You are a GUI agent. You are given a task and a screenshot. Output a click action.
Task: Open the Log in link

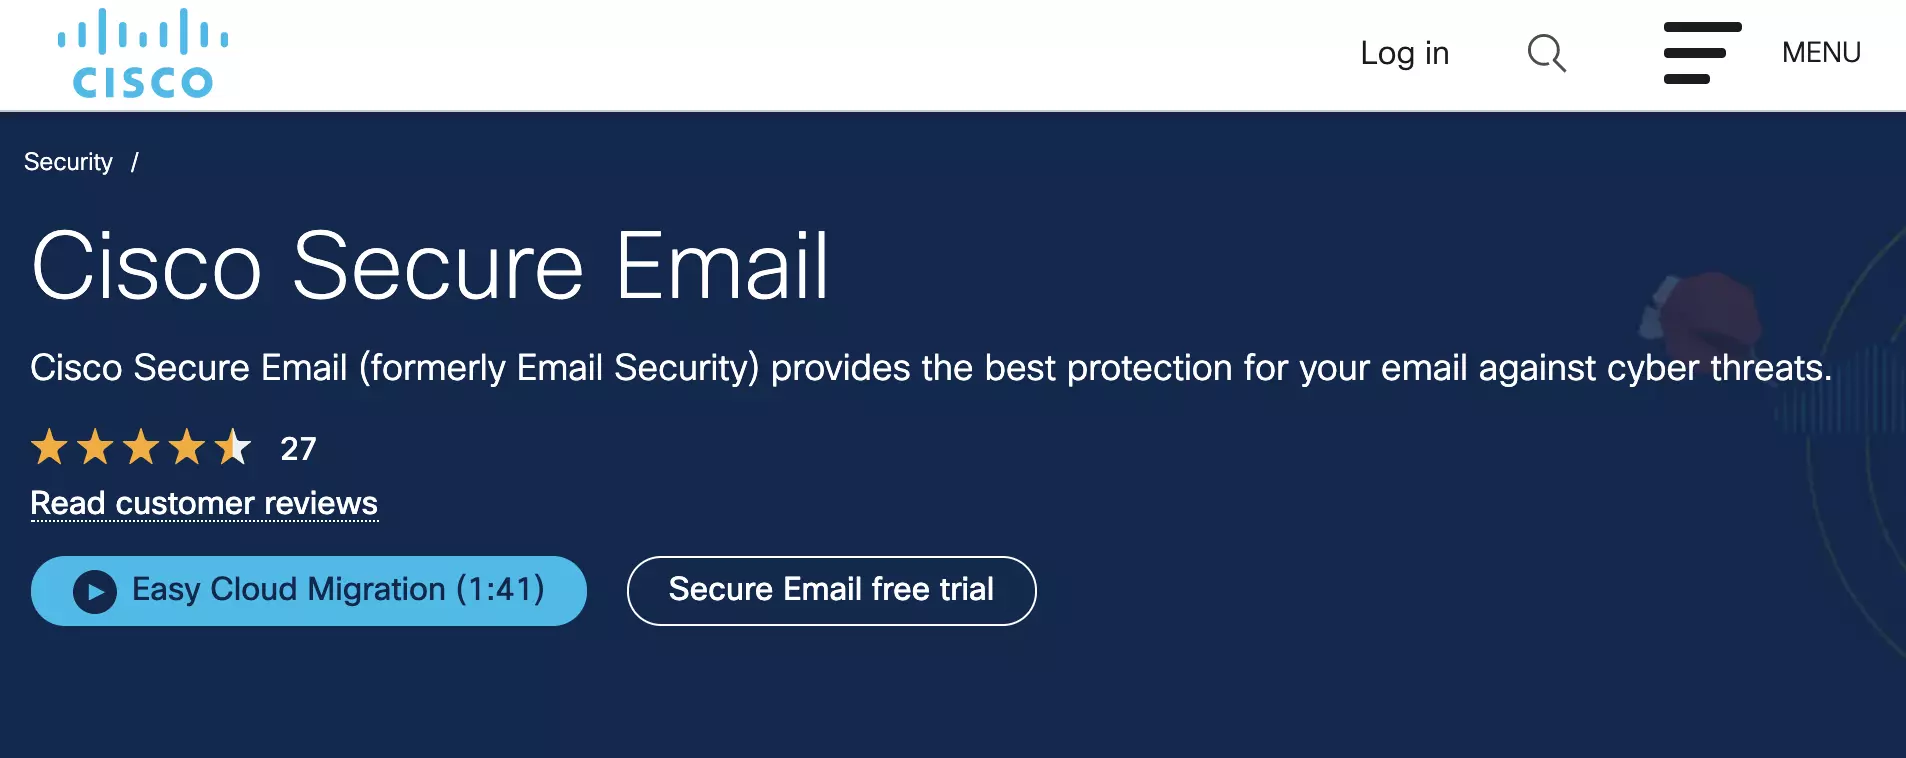pos(1404,53)
